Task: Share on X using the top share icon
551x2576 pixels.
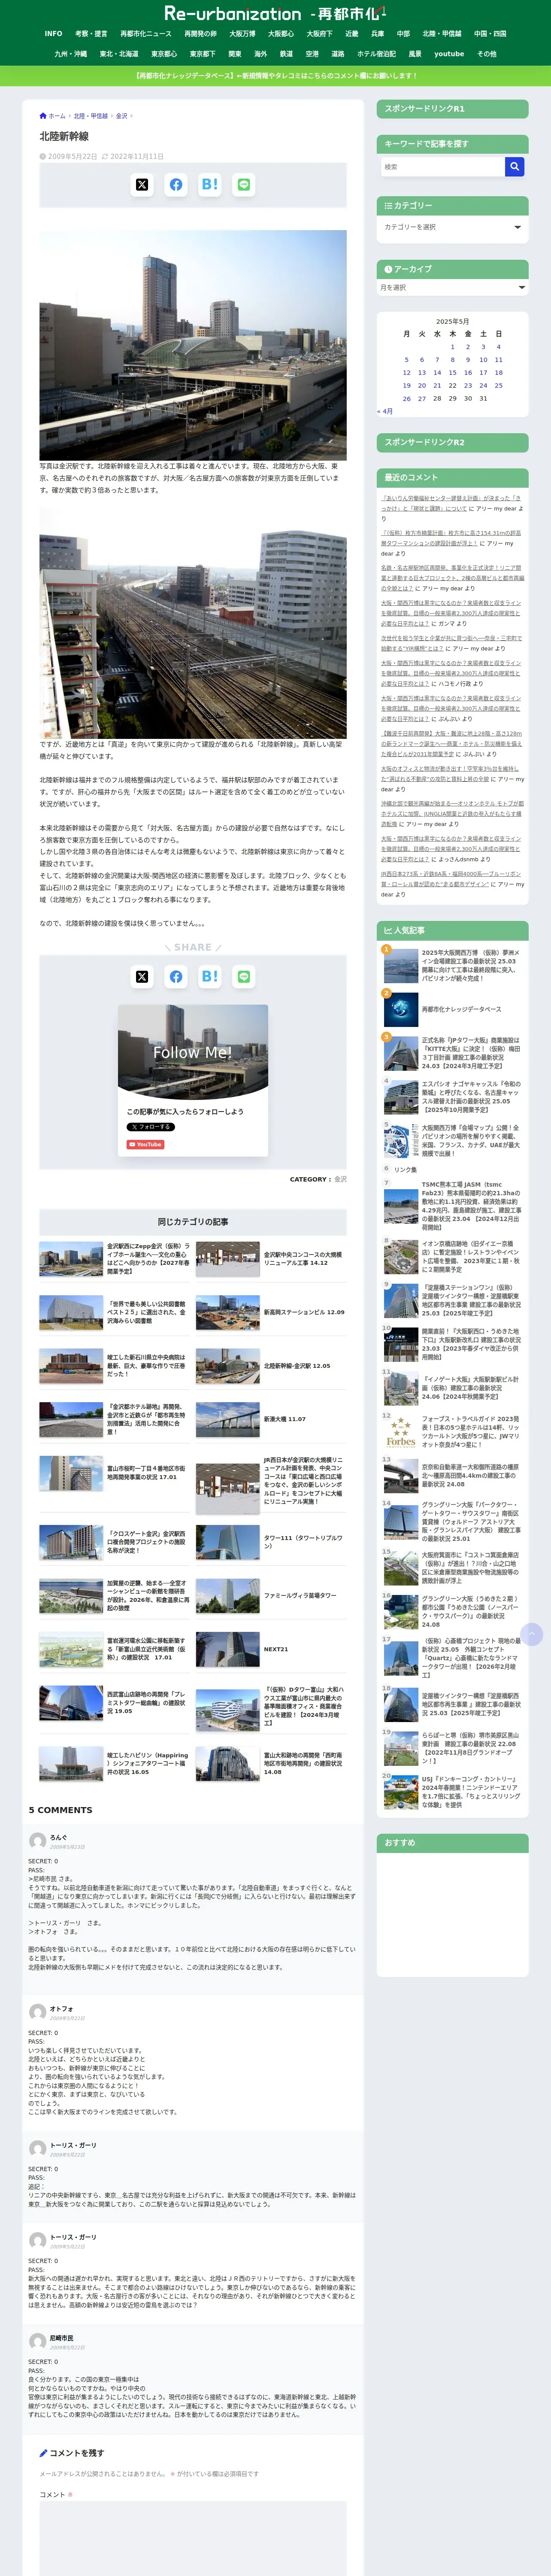Action: pos(142,185)
